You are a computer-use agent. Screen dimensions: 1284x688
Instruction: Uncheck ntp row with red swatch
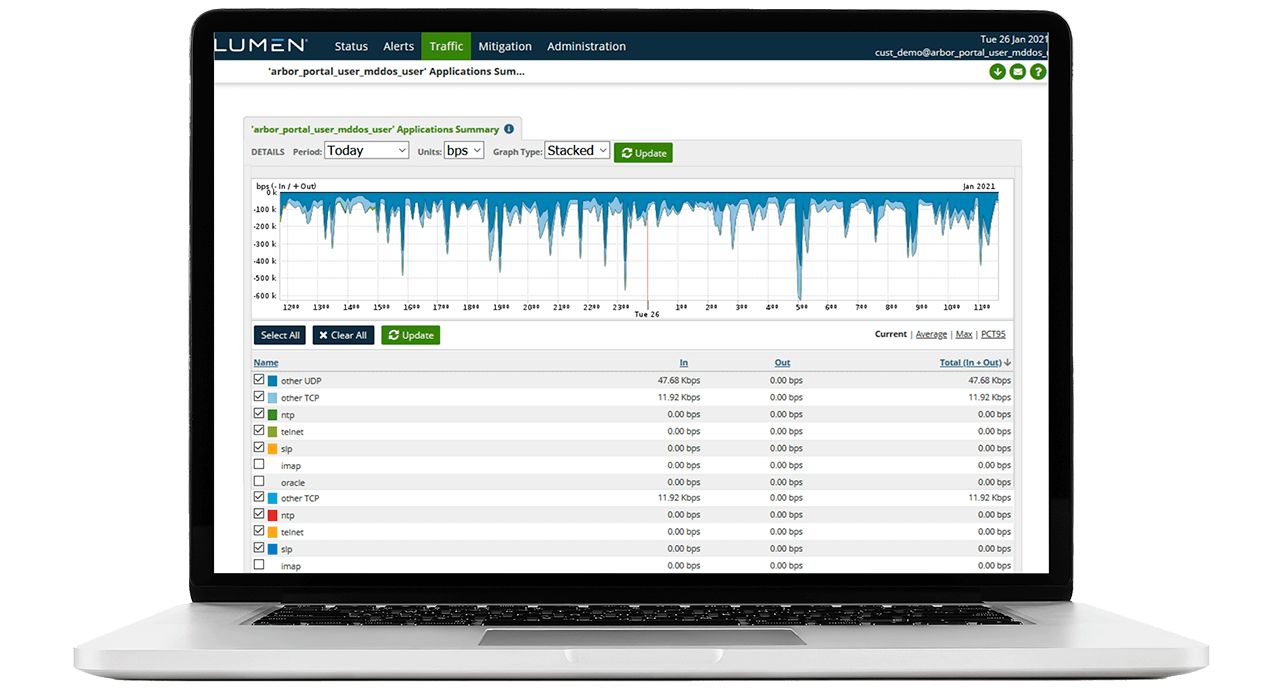pyautogui.click(x=259, y=515)
